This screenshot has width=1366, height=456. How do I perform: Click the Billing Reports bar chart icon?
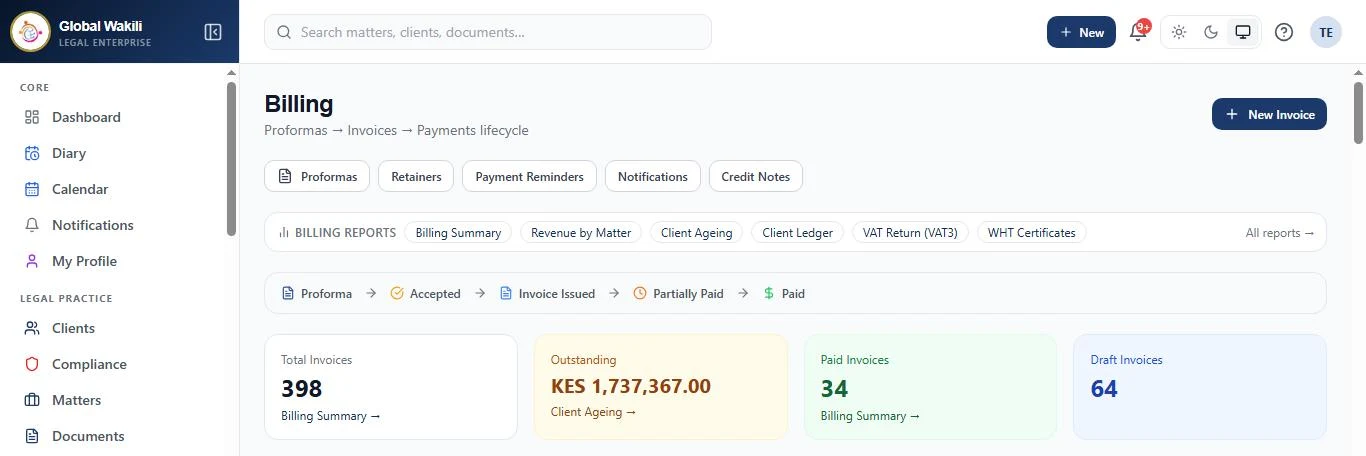tap(284, 233)
